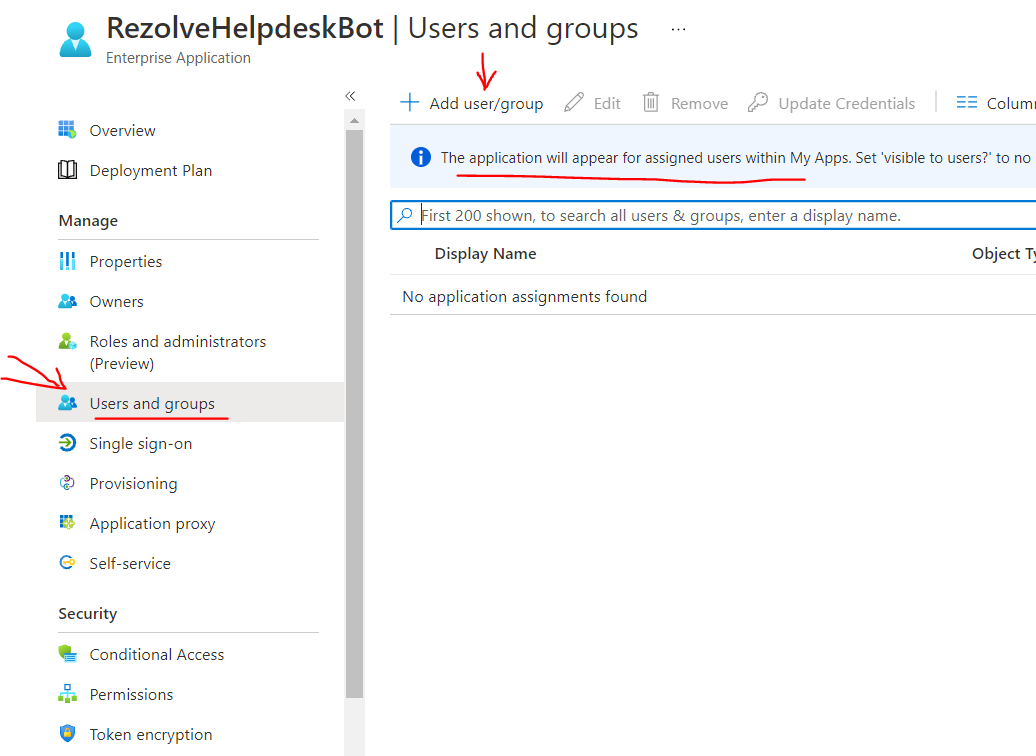Open the Owners section
Image resolution: width=1036 pixels, height=756 pixels.
point(116,302)
